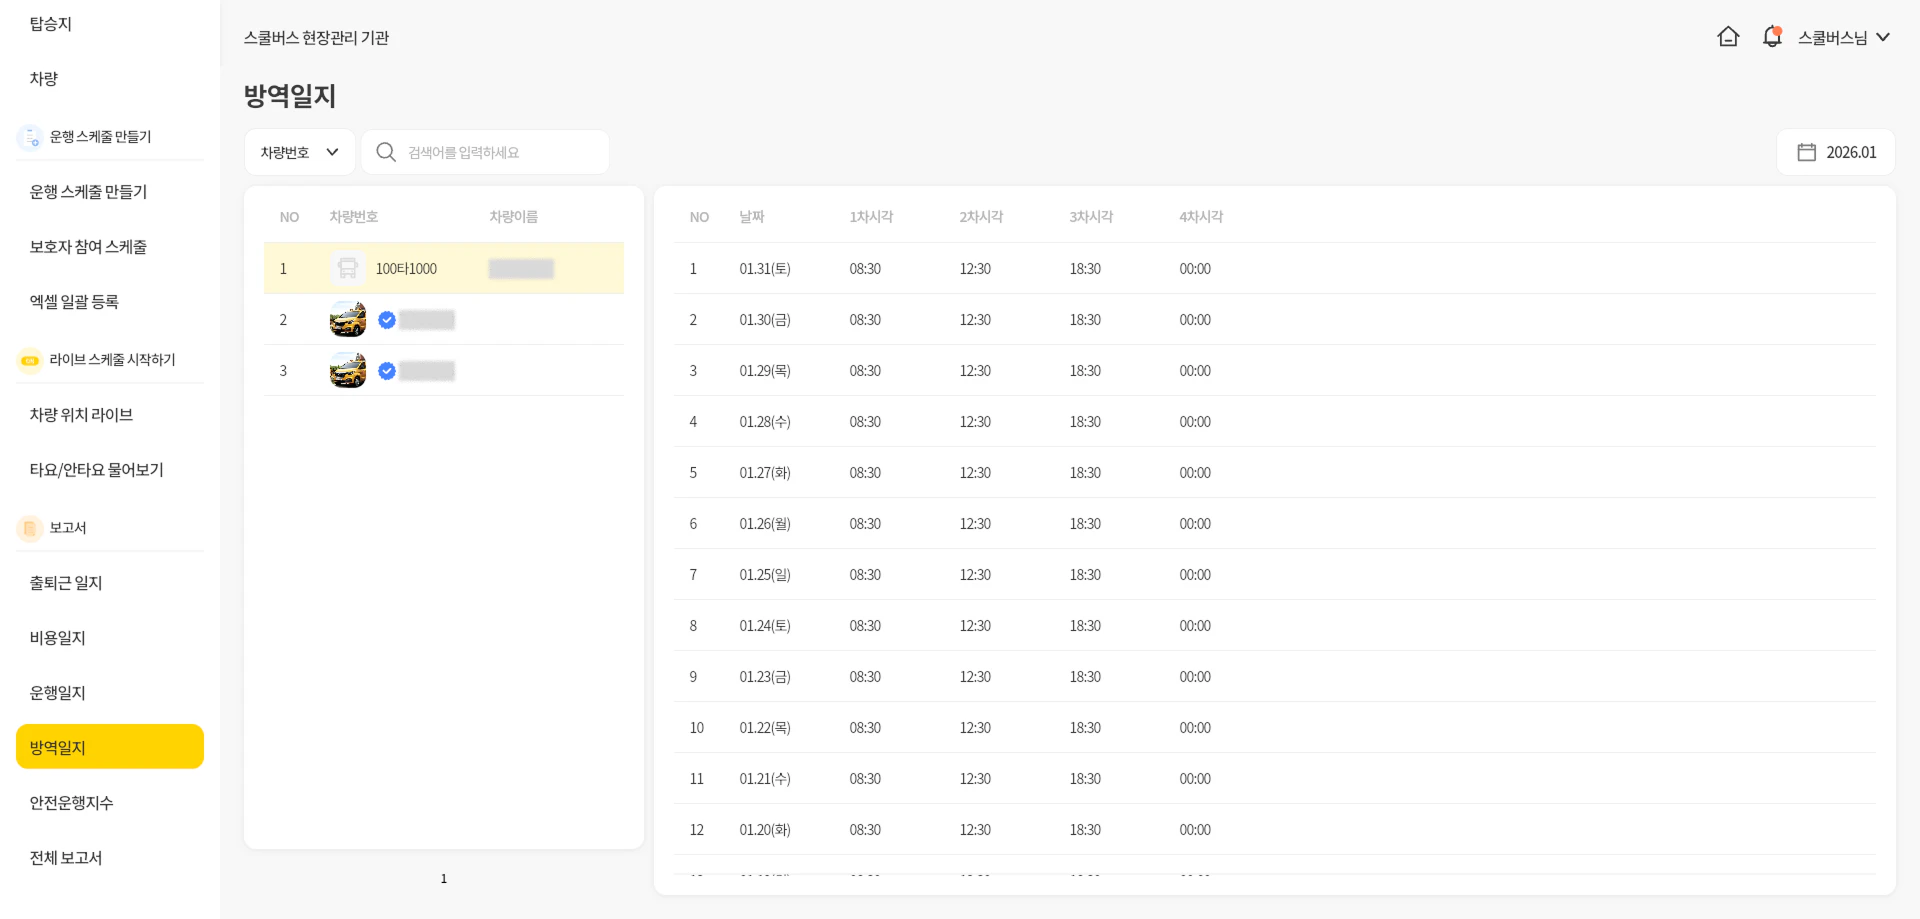Click 라이브 스케줄 시작하기 section icon
The image size is (1920, 919).
click(30, 360)
